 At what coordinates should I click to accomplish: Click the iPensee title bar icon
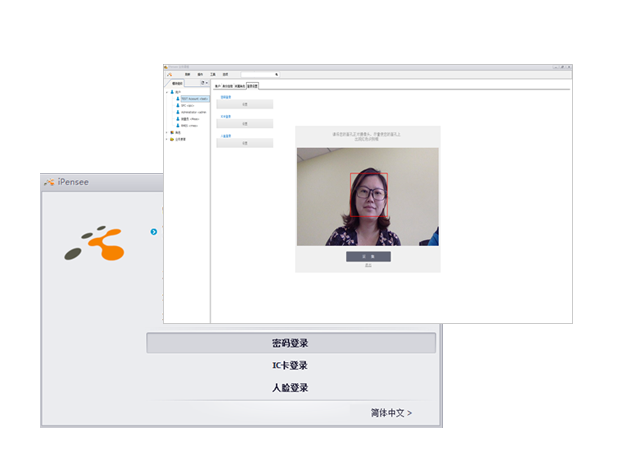[x=48, y=182]
